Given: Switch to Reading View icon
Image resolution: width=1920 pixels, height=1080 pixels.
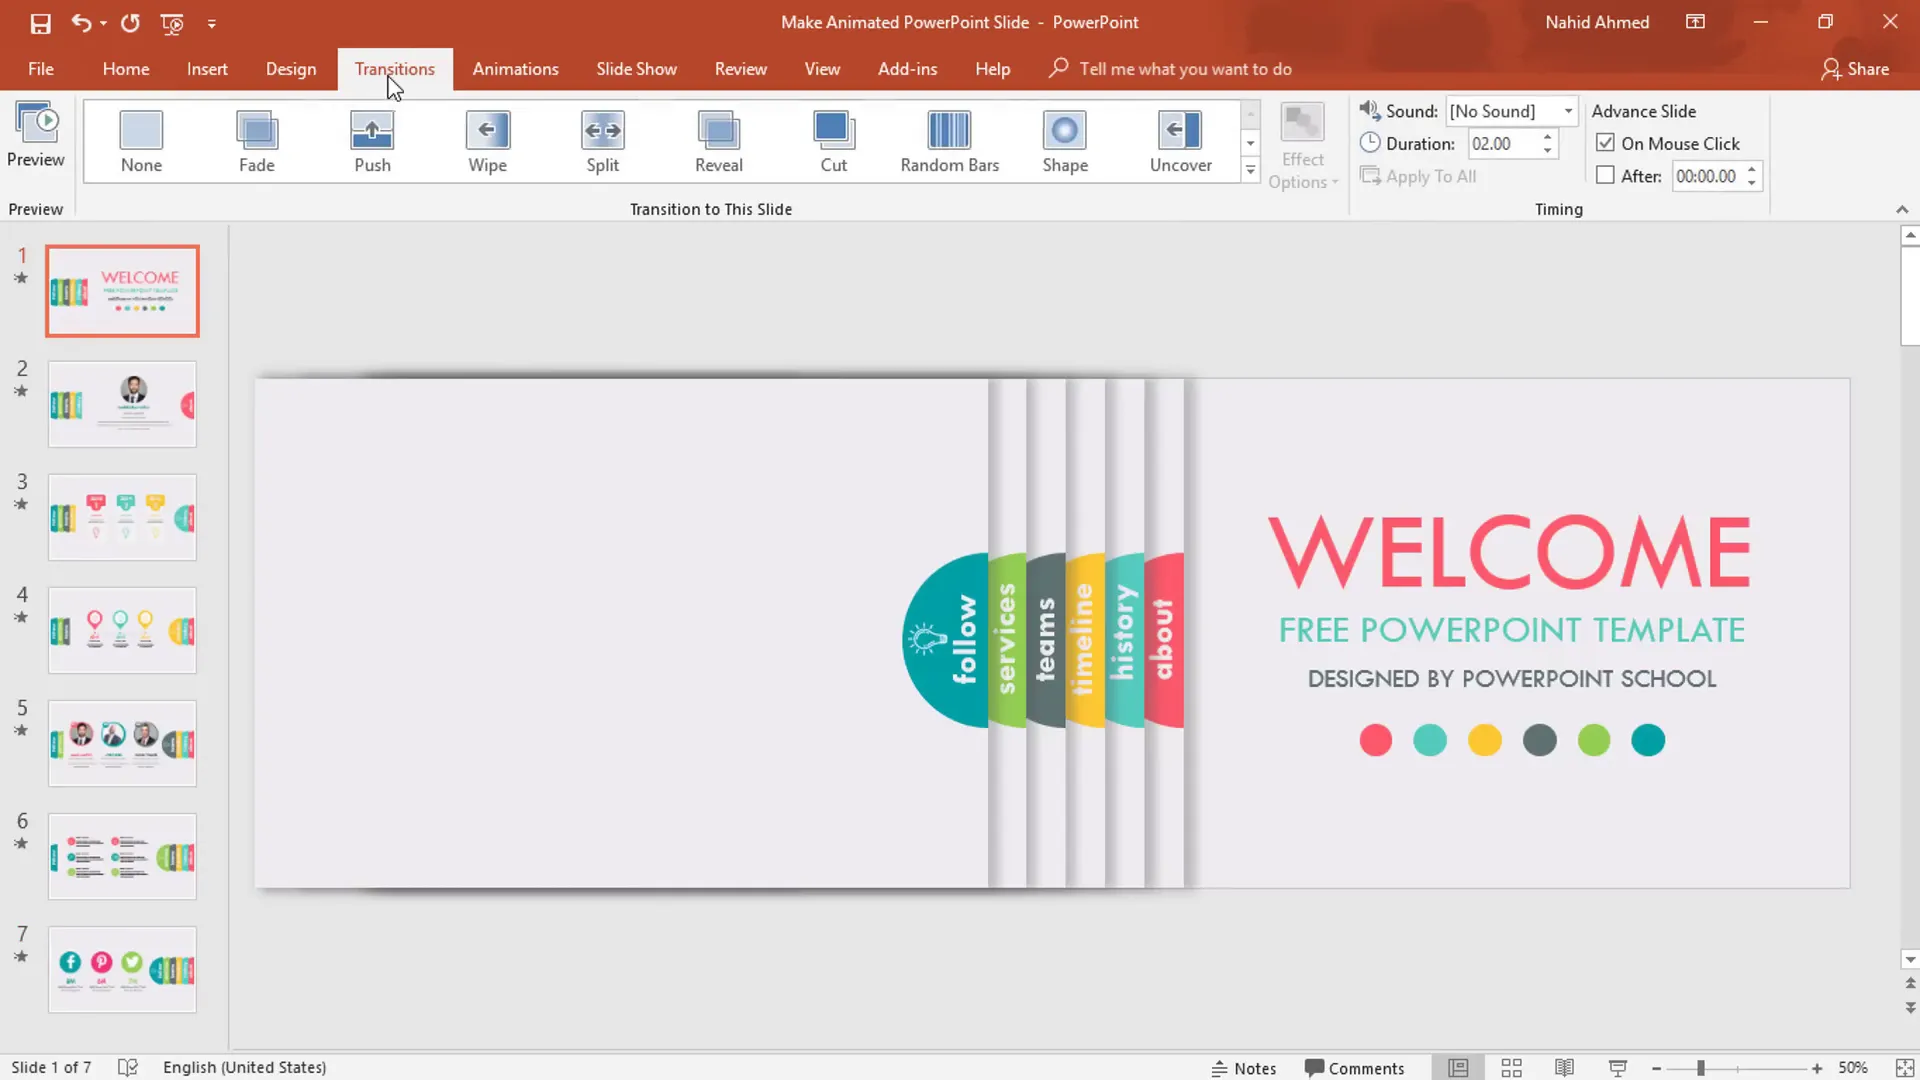Looking at the screenshot, I should (1565, 1068).
